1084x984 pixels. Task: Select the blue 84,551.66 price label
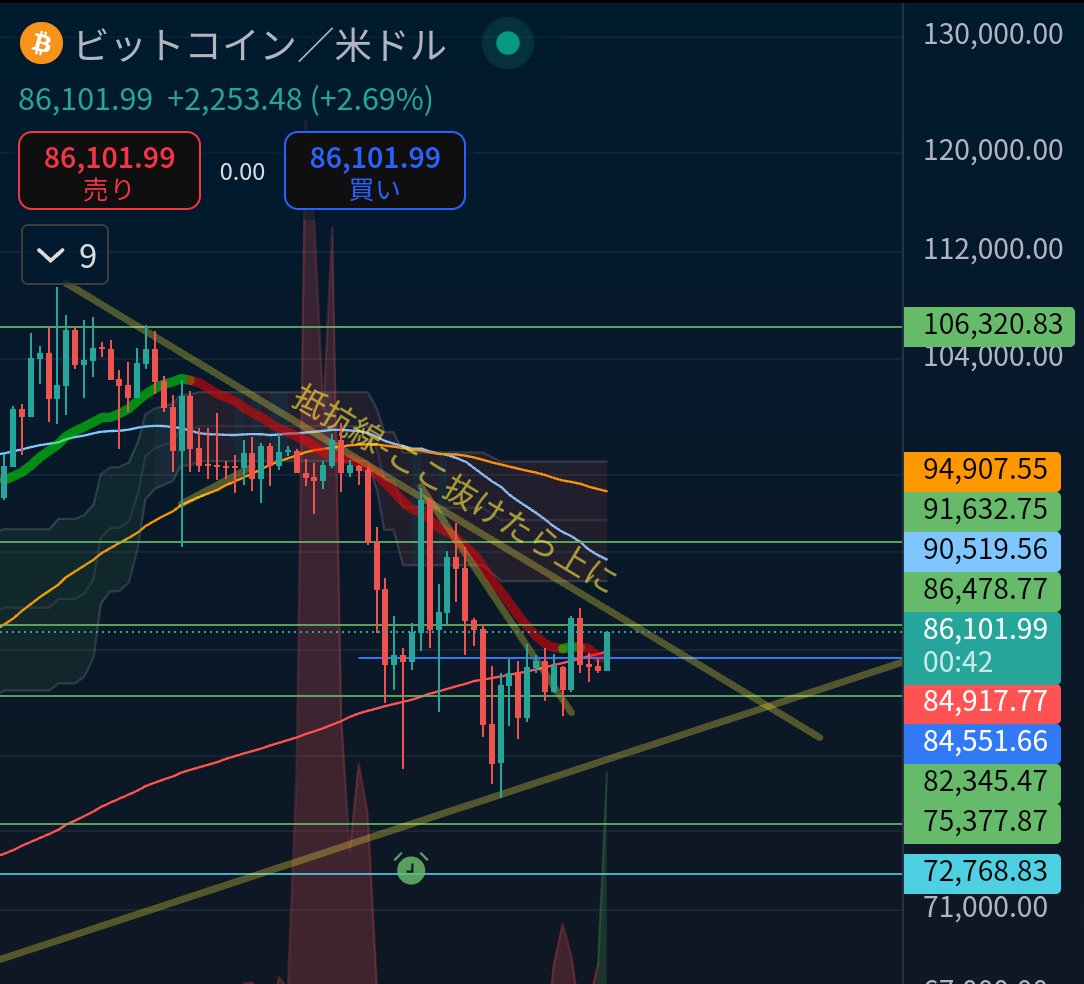coord(982,743)
